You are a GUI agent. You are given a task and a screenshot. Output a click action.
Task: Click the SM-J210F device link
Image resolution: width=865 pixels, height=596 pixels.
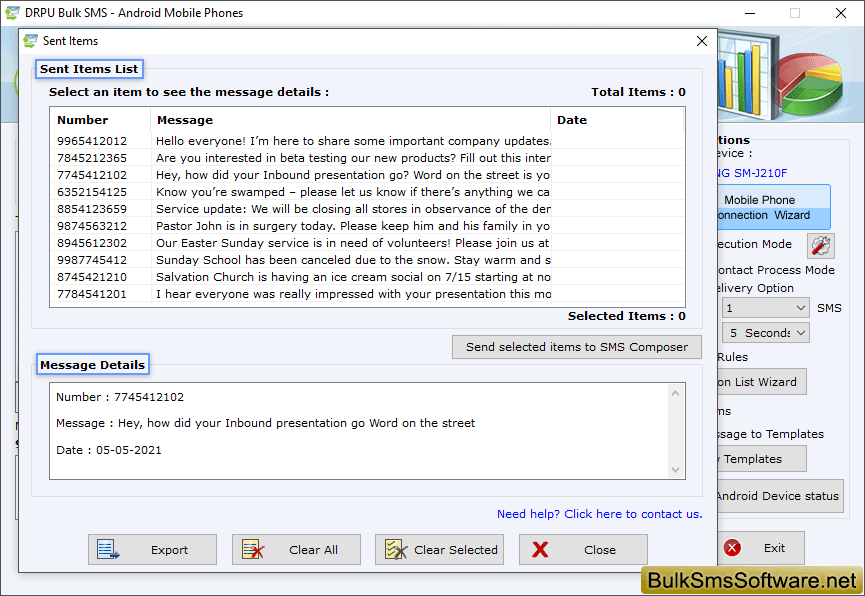752,173
